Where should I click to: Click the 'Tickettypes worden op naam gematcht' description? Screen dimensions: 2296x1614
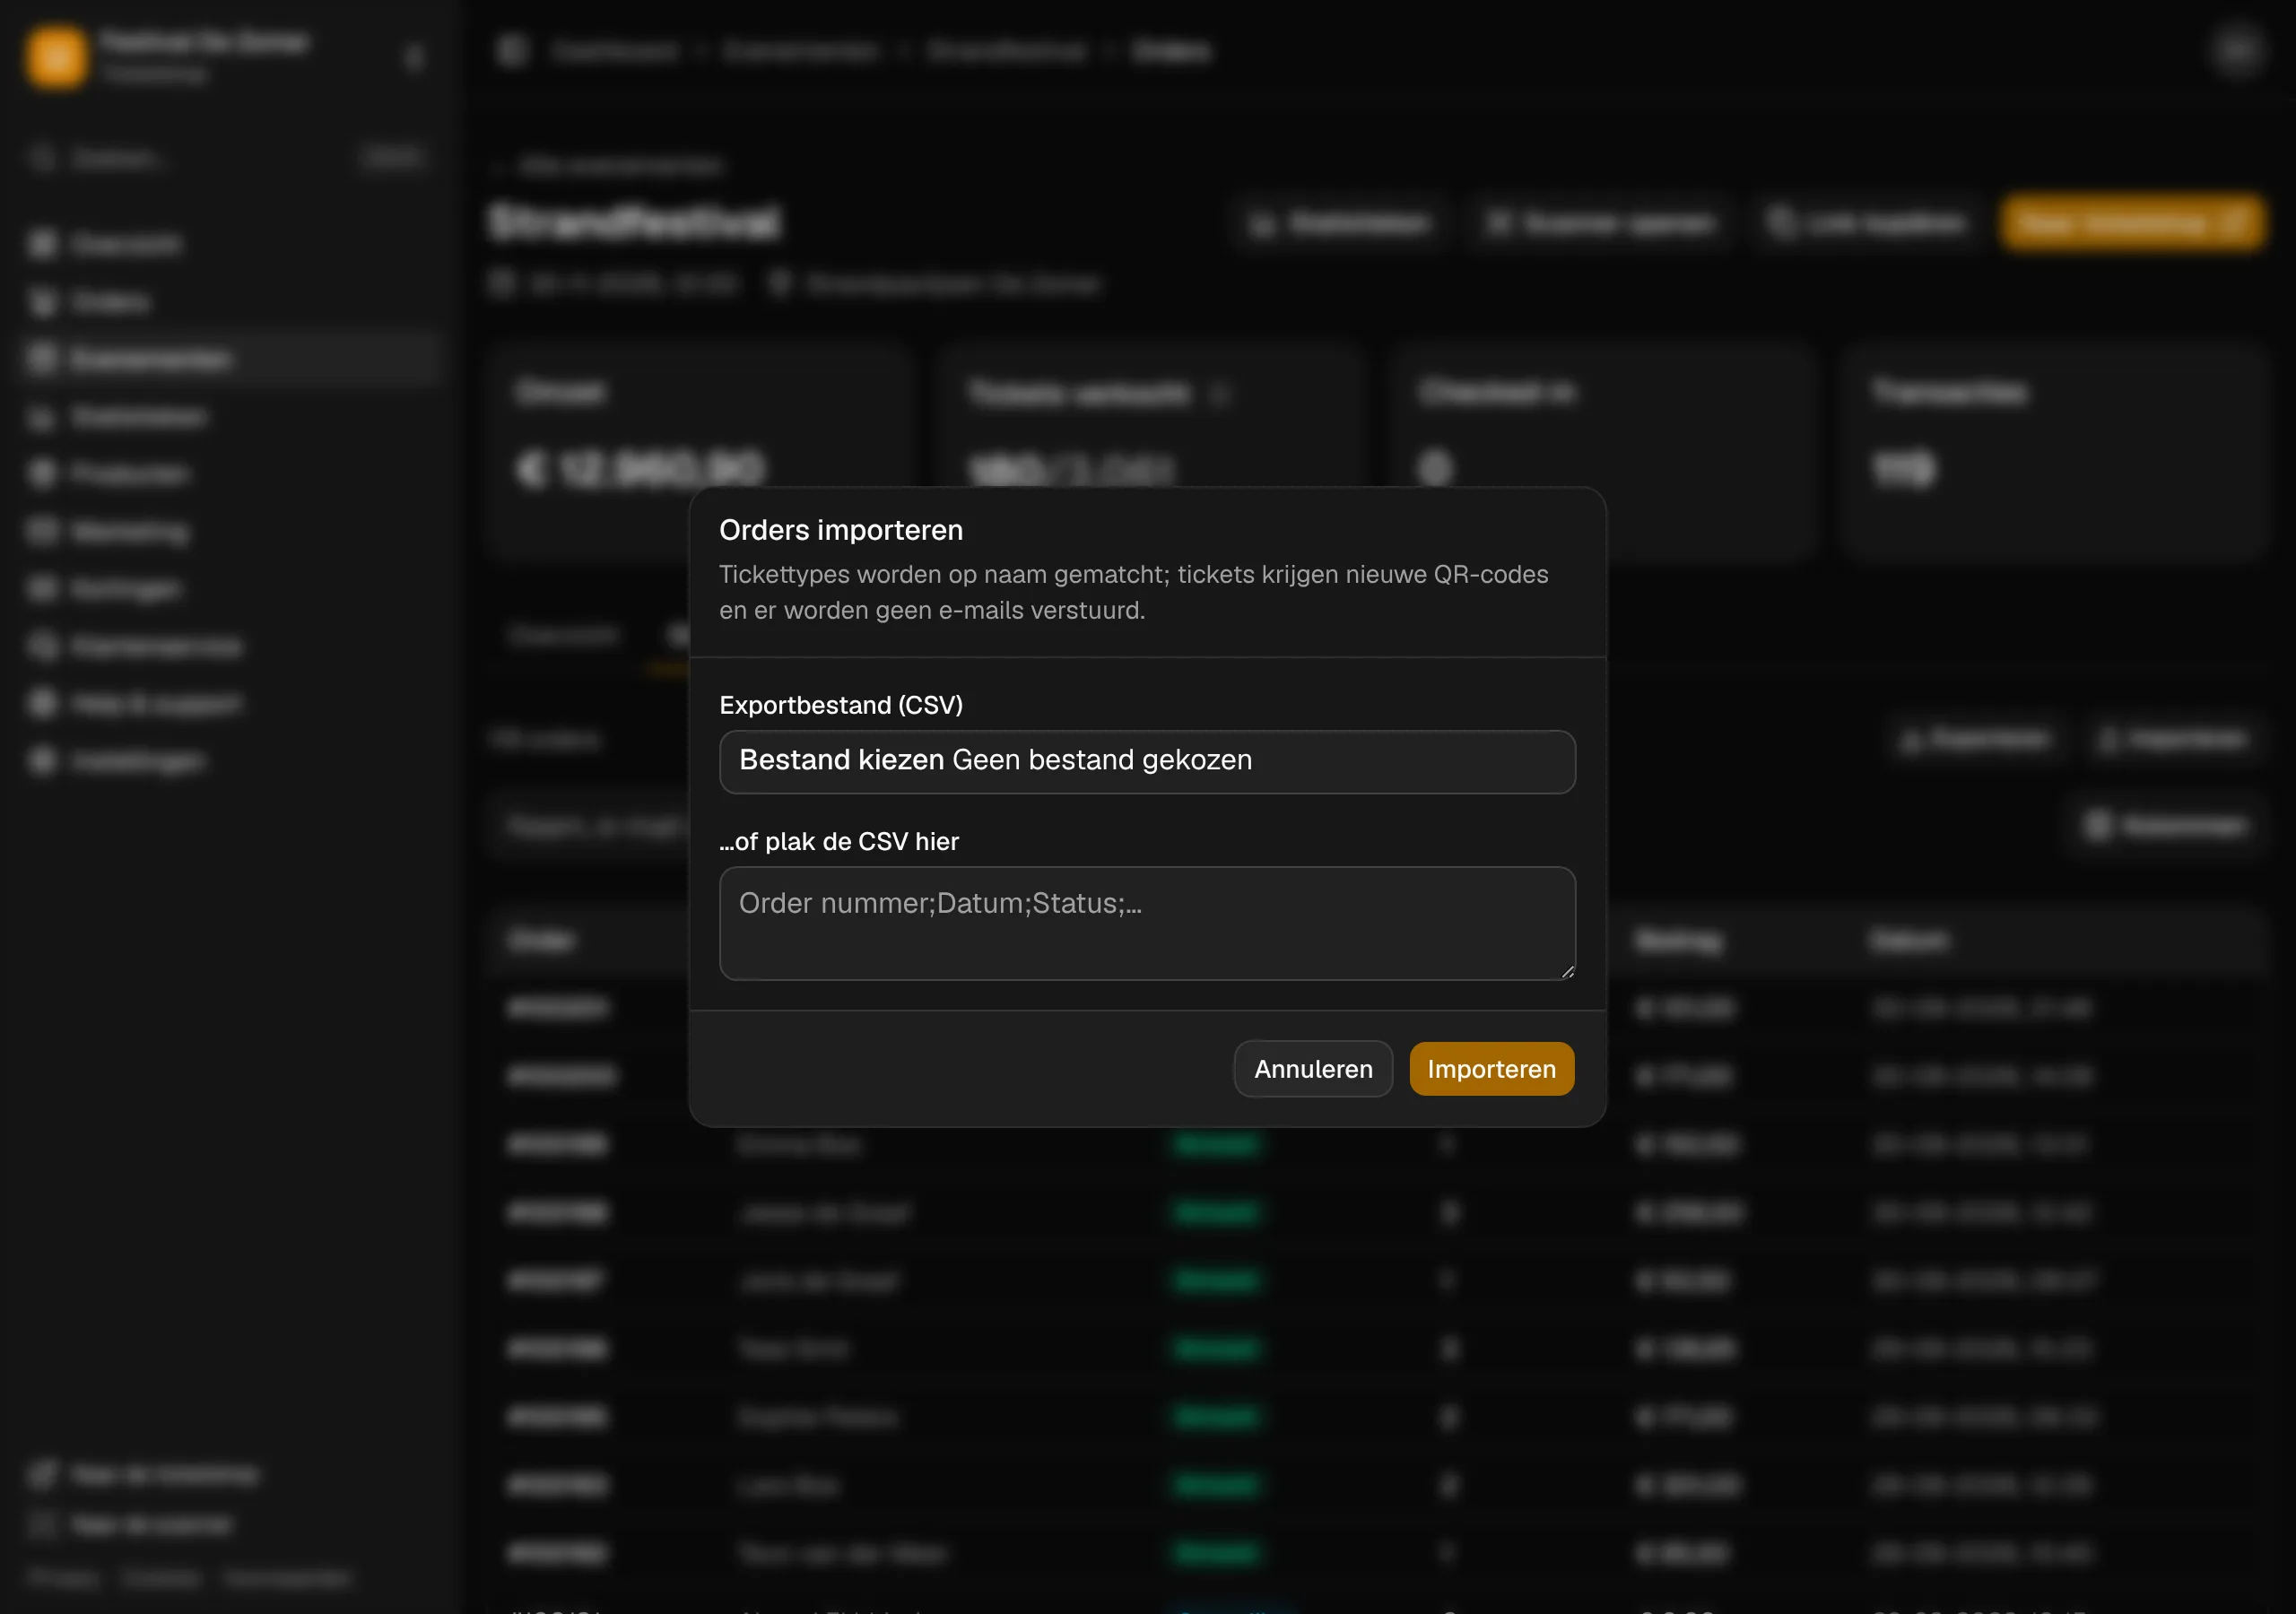coord(1133,592)
